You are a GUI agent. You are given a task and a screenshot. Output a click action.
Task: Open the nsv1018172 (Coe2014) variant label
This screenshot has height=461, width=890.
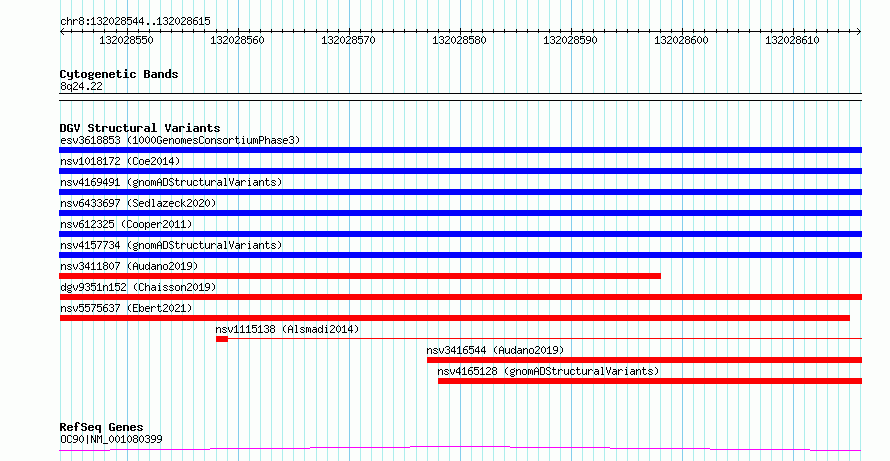pos(120,161)
